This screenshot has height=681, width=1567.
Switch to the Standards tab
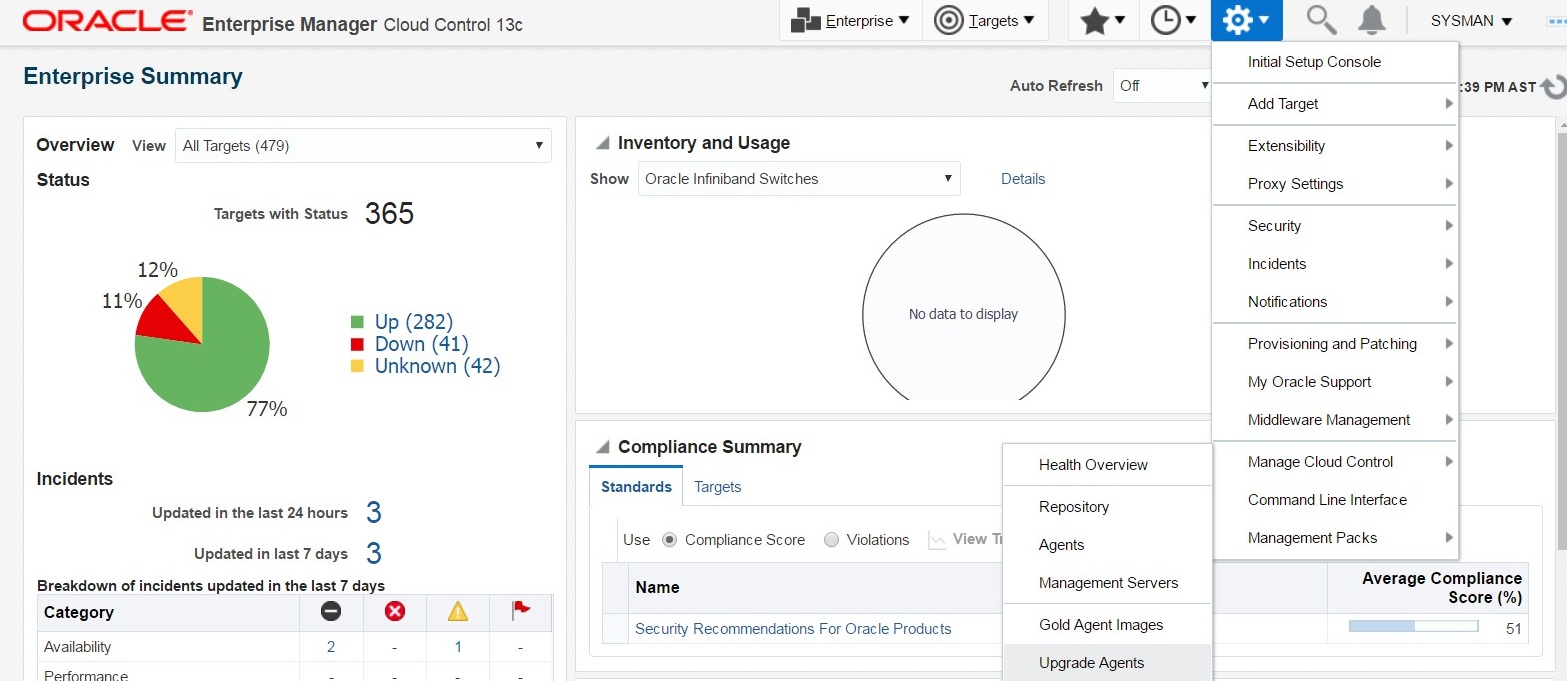636,486
